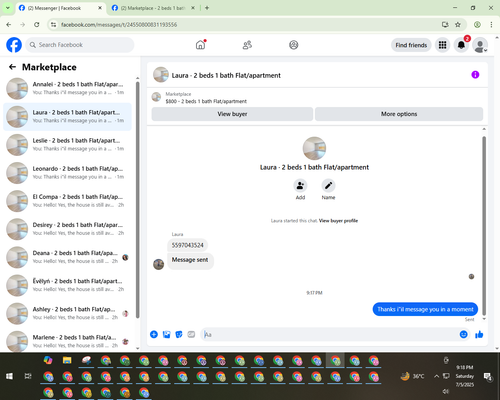500x400 pixels.
Task: Click the $800 listing title text
Action: pos(206,101)
